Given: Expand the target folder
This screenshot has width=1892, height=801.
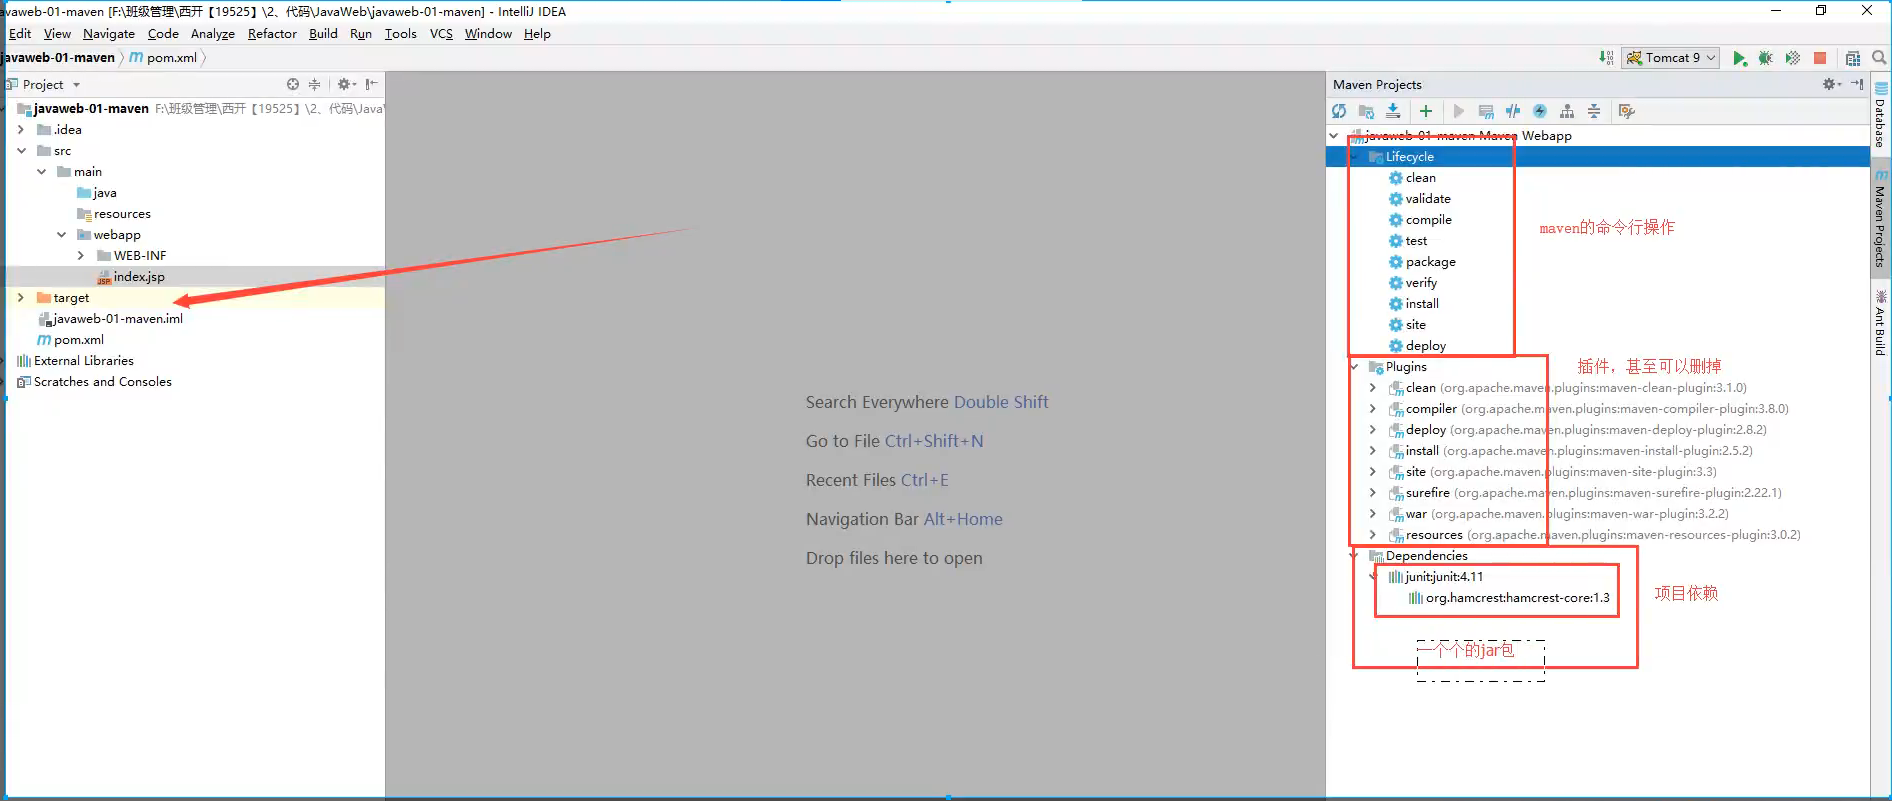Looking at the screenshot, I should (21, 298).
